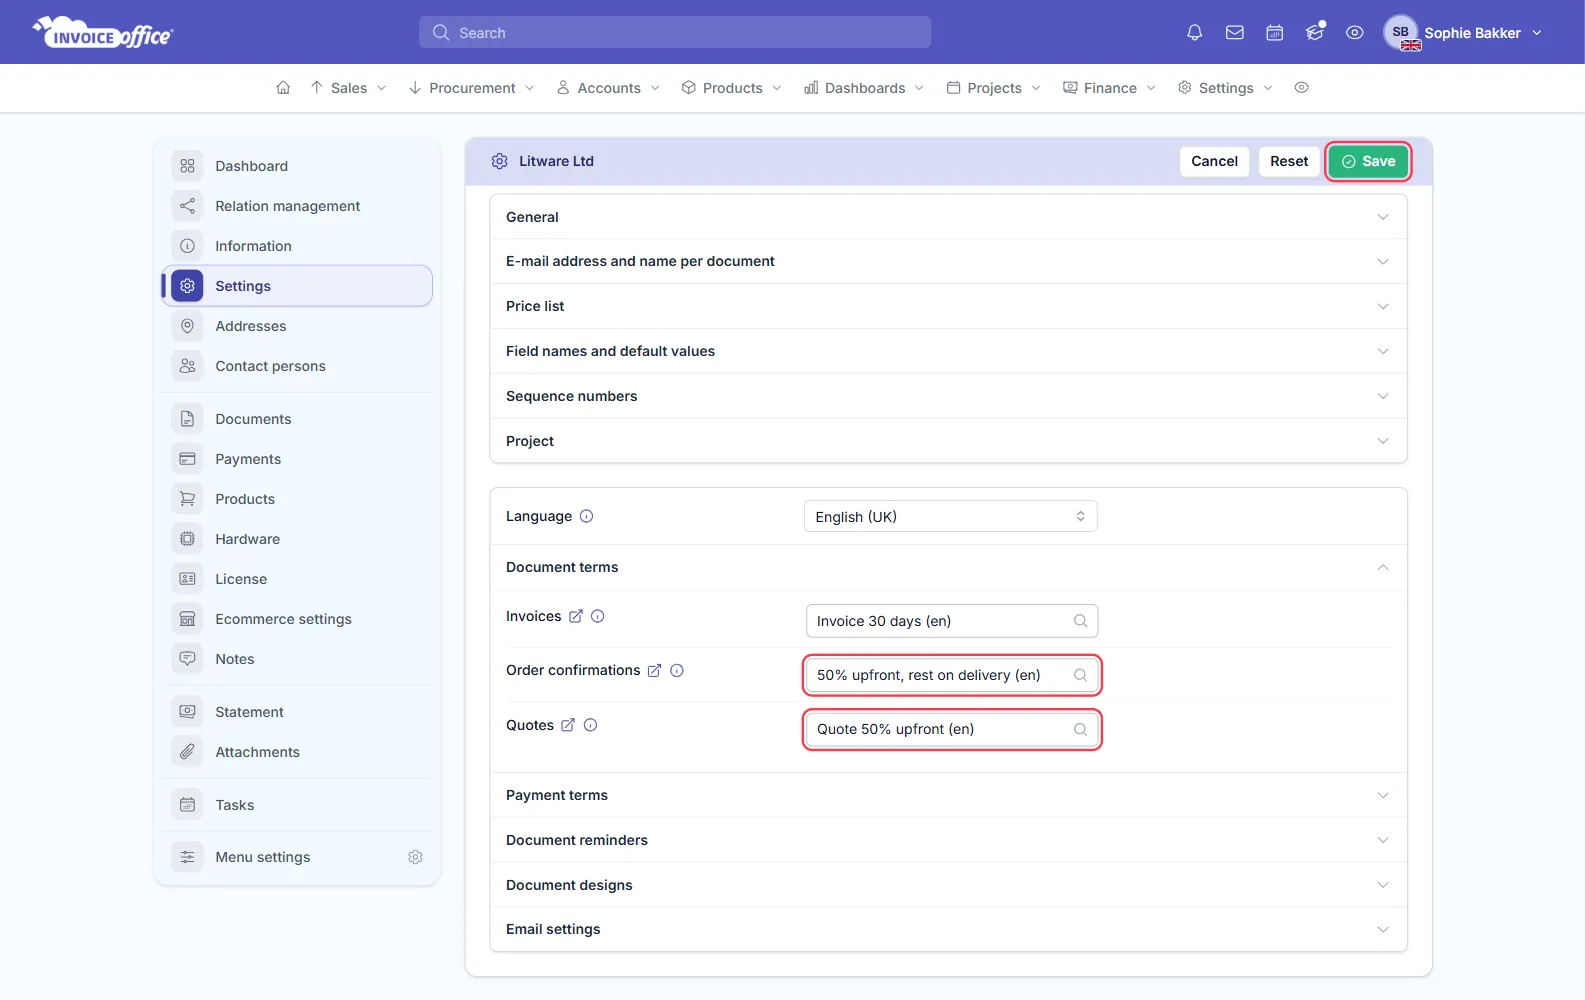Screen dimensions: 1585x1000
Task: Open external link icon next to Invoices
Action: [576, 616]
